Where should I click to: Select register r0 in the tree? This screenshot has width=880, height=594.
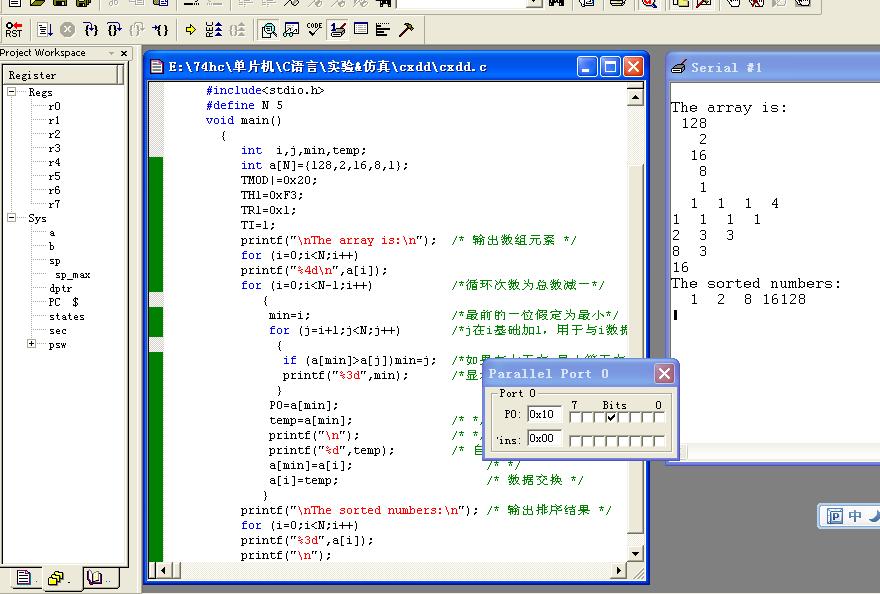coord(54,106)
